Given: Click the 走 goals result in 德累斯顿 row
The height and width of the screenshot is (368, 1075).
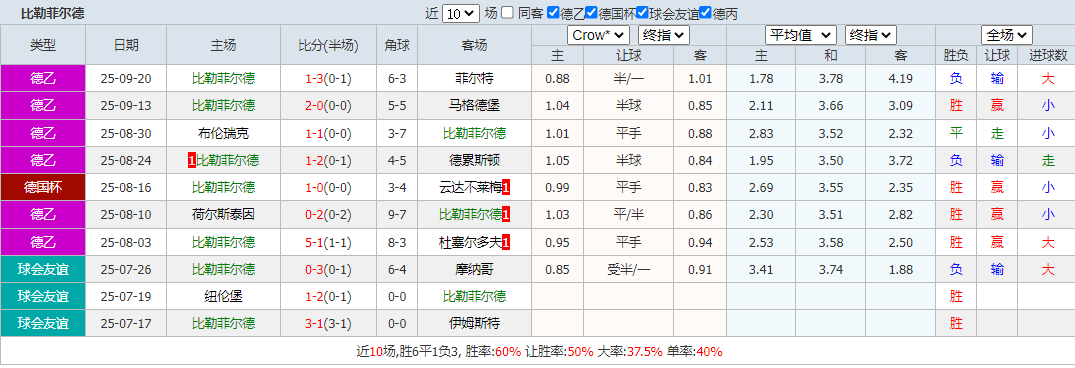Looking at the screenshot, I should pos(1047,160).
